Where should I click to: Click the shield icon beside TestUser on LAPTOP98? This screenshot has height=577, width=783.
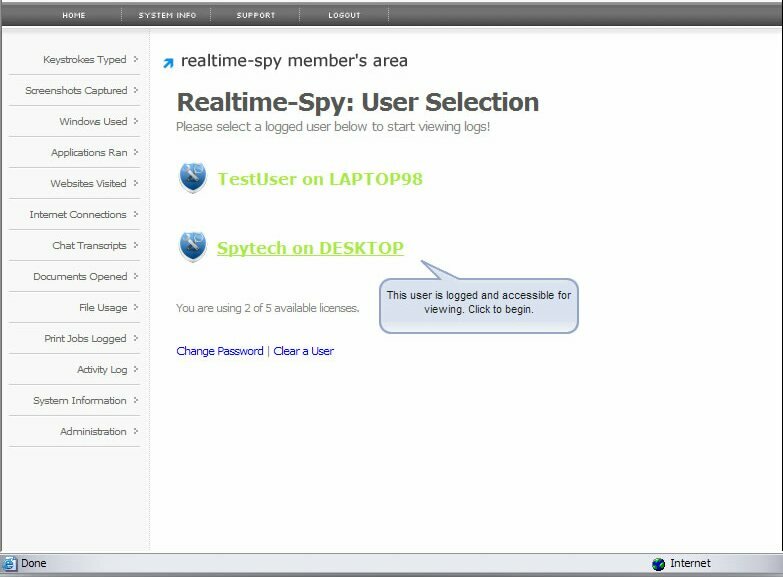(x=192, y=179)
